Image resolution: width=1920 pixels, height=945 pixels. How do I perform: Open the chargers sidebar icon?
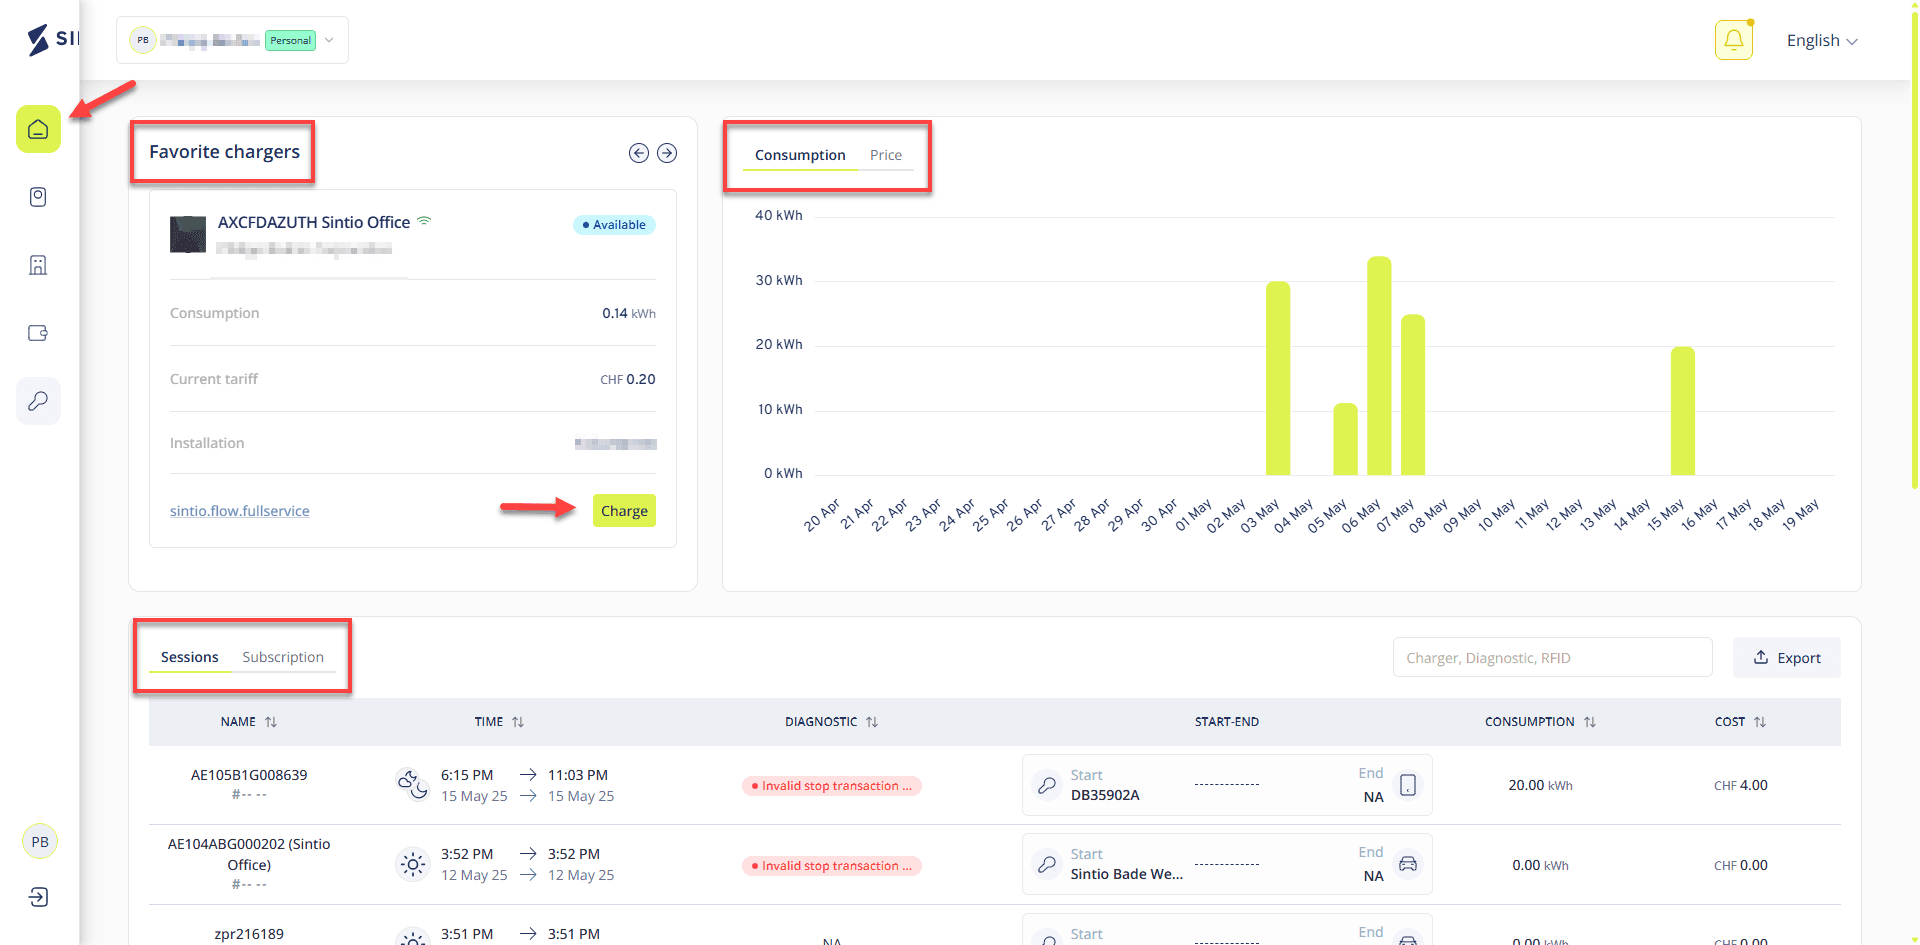pos(38,197)
